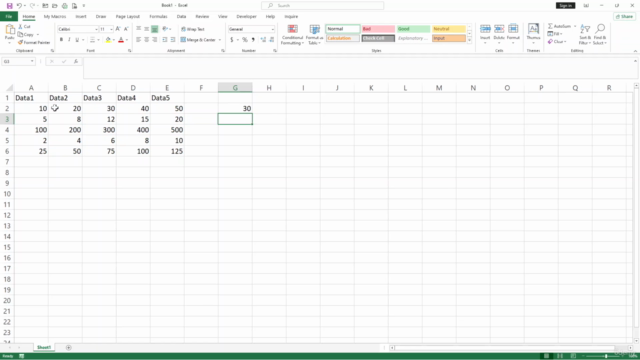Image resolution: width=640 pixels, height=360 pixels.
Task: Toggle right text alignment
Action: pyautogui.click(x=155, y=40)
